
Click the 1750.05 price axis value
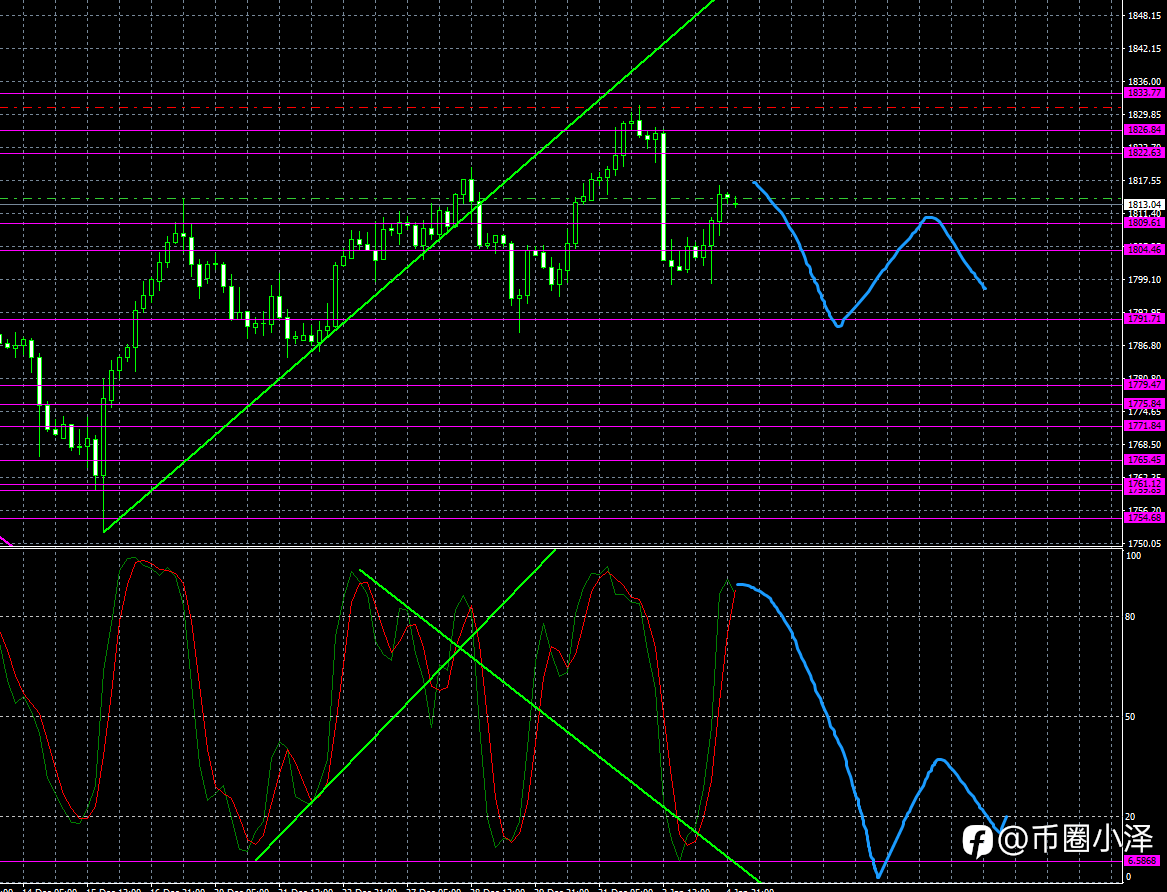tap(1145, 544)
